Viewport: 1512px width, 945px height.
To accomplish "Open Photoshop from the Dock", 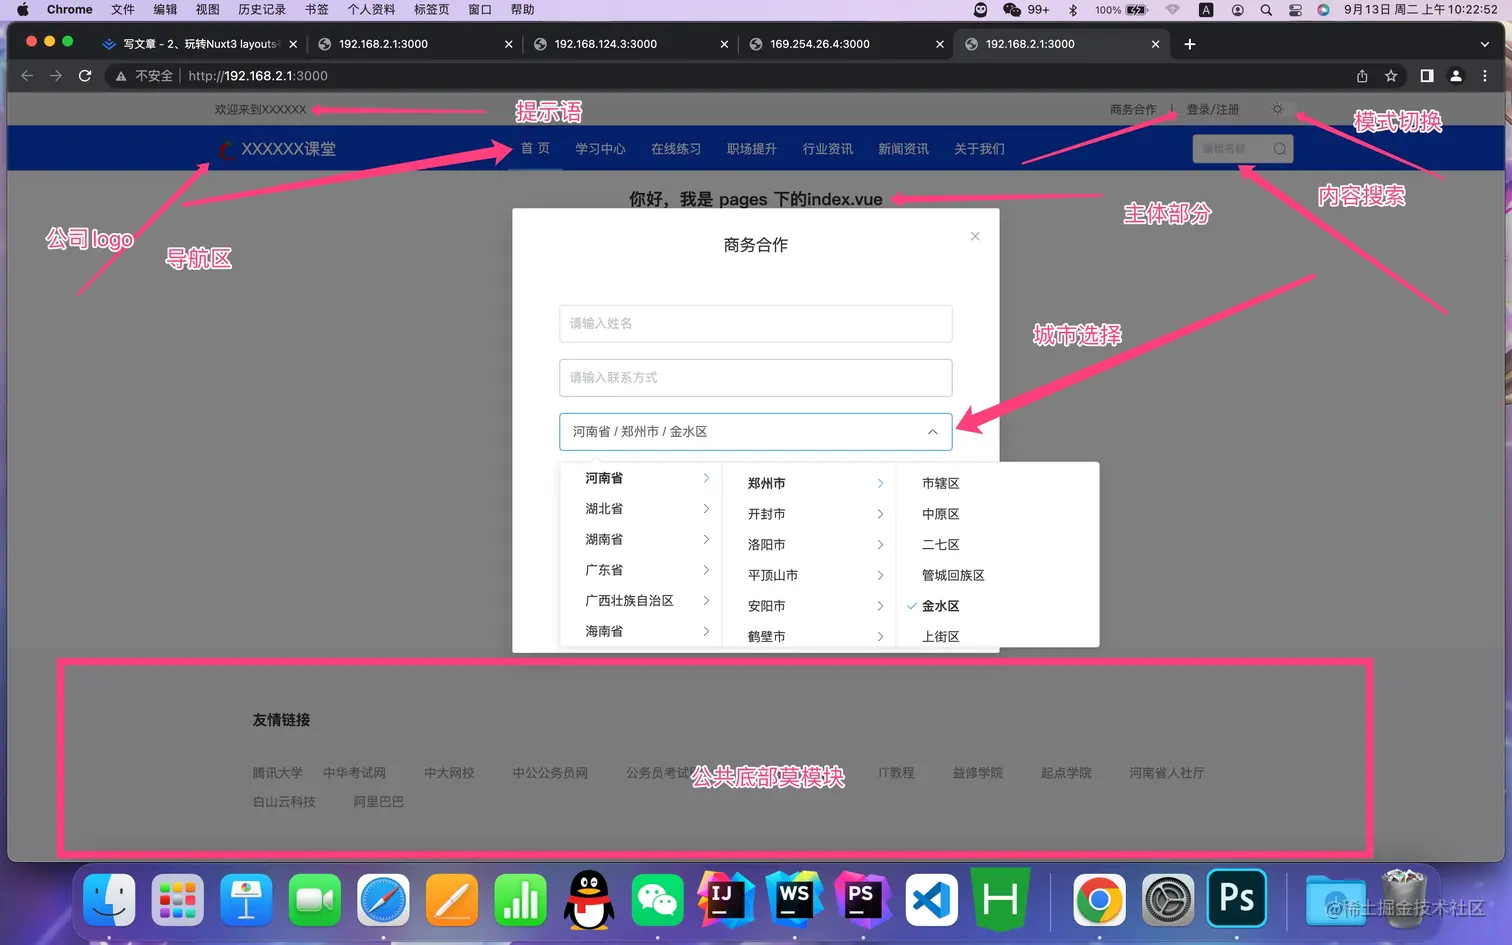I will click(x=1237, y=899).
